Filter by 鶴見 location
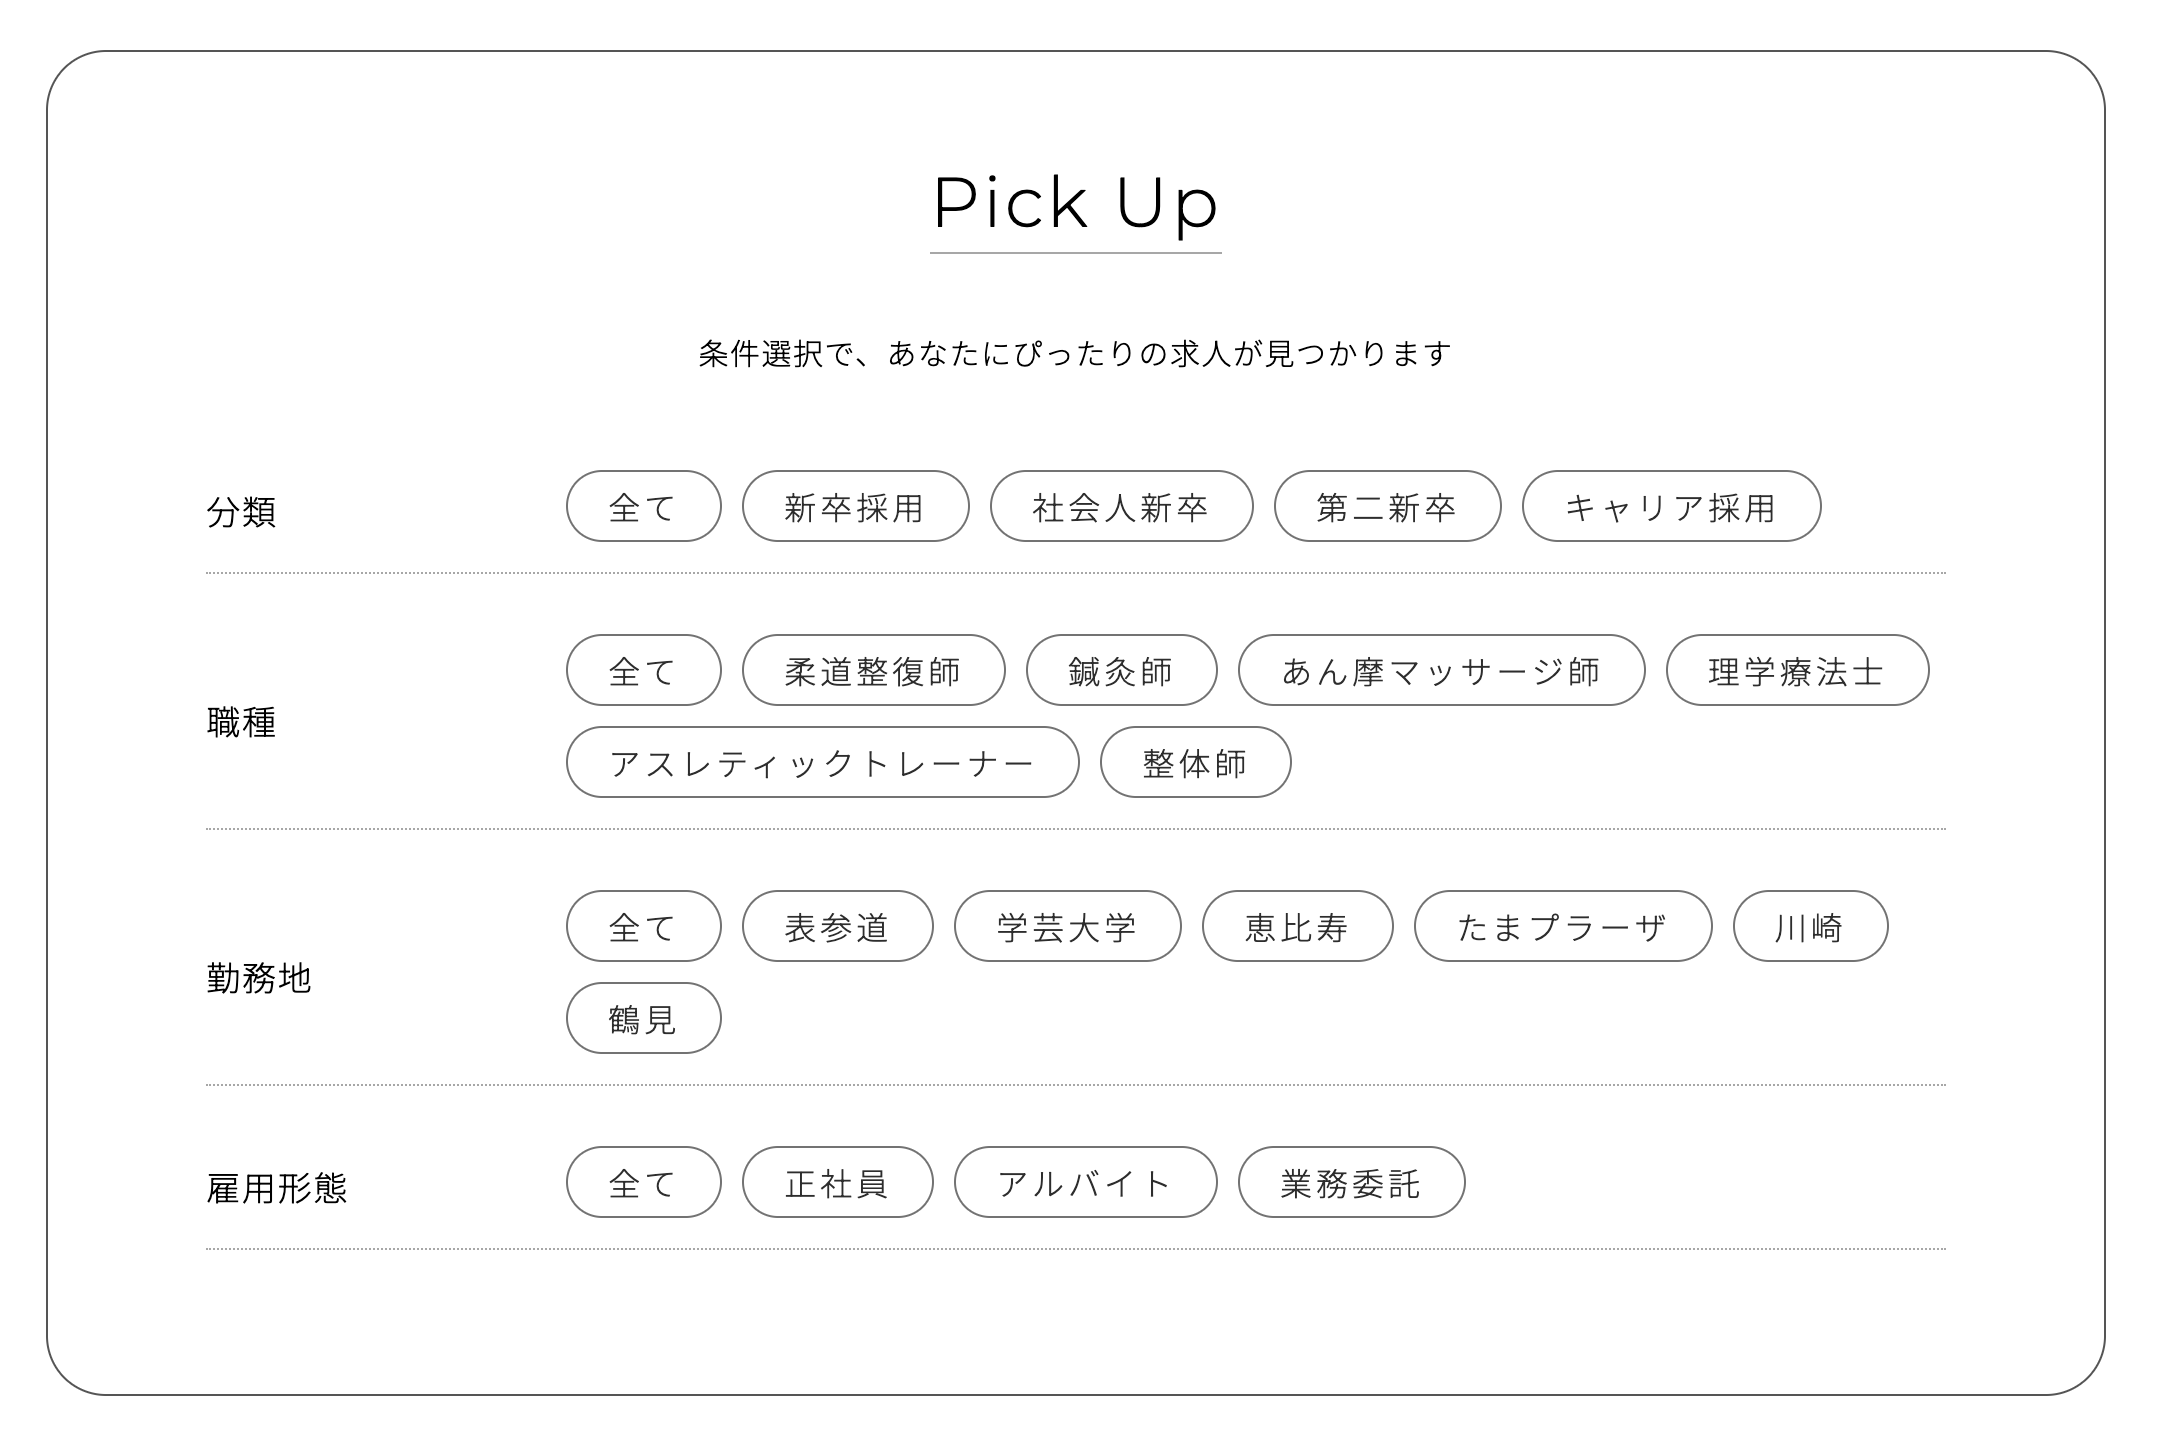The width and height of the screenshot is (2162, 1430). click(x=643, y=1019)
